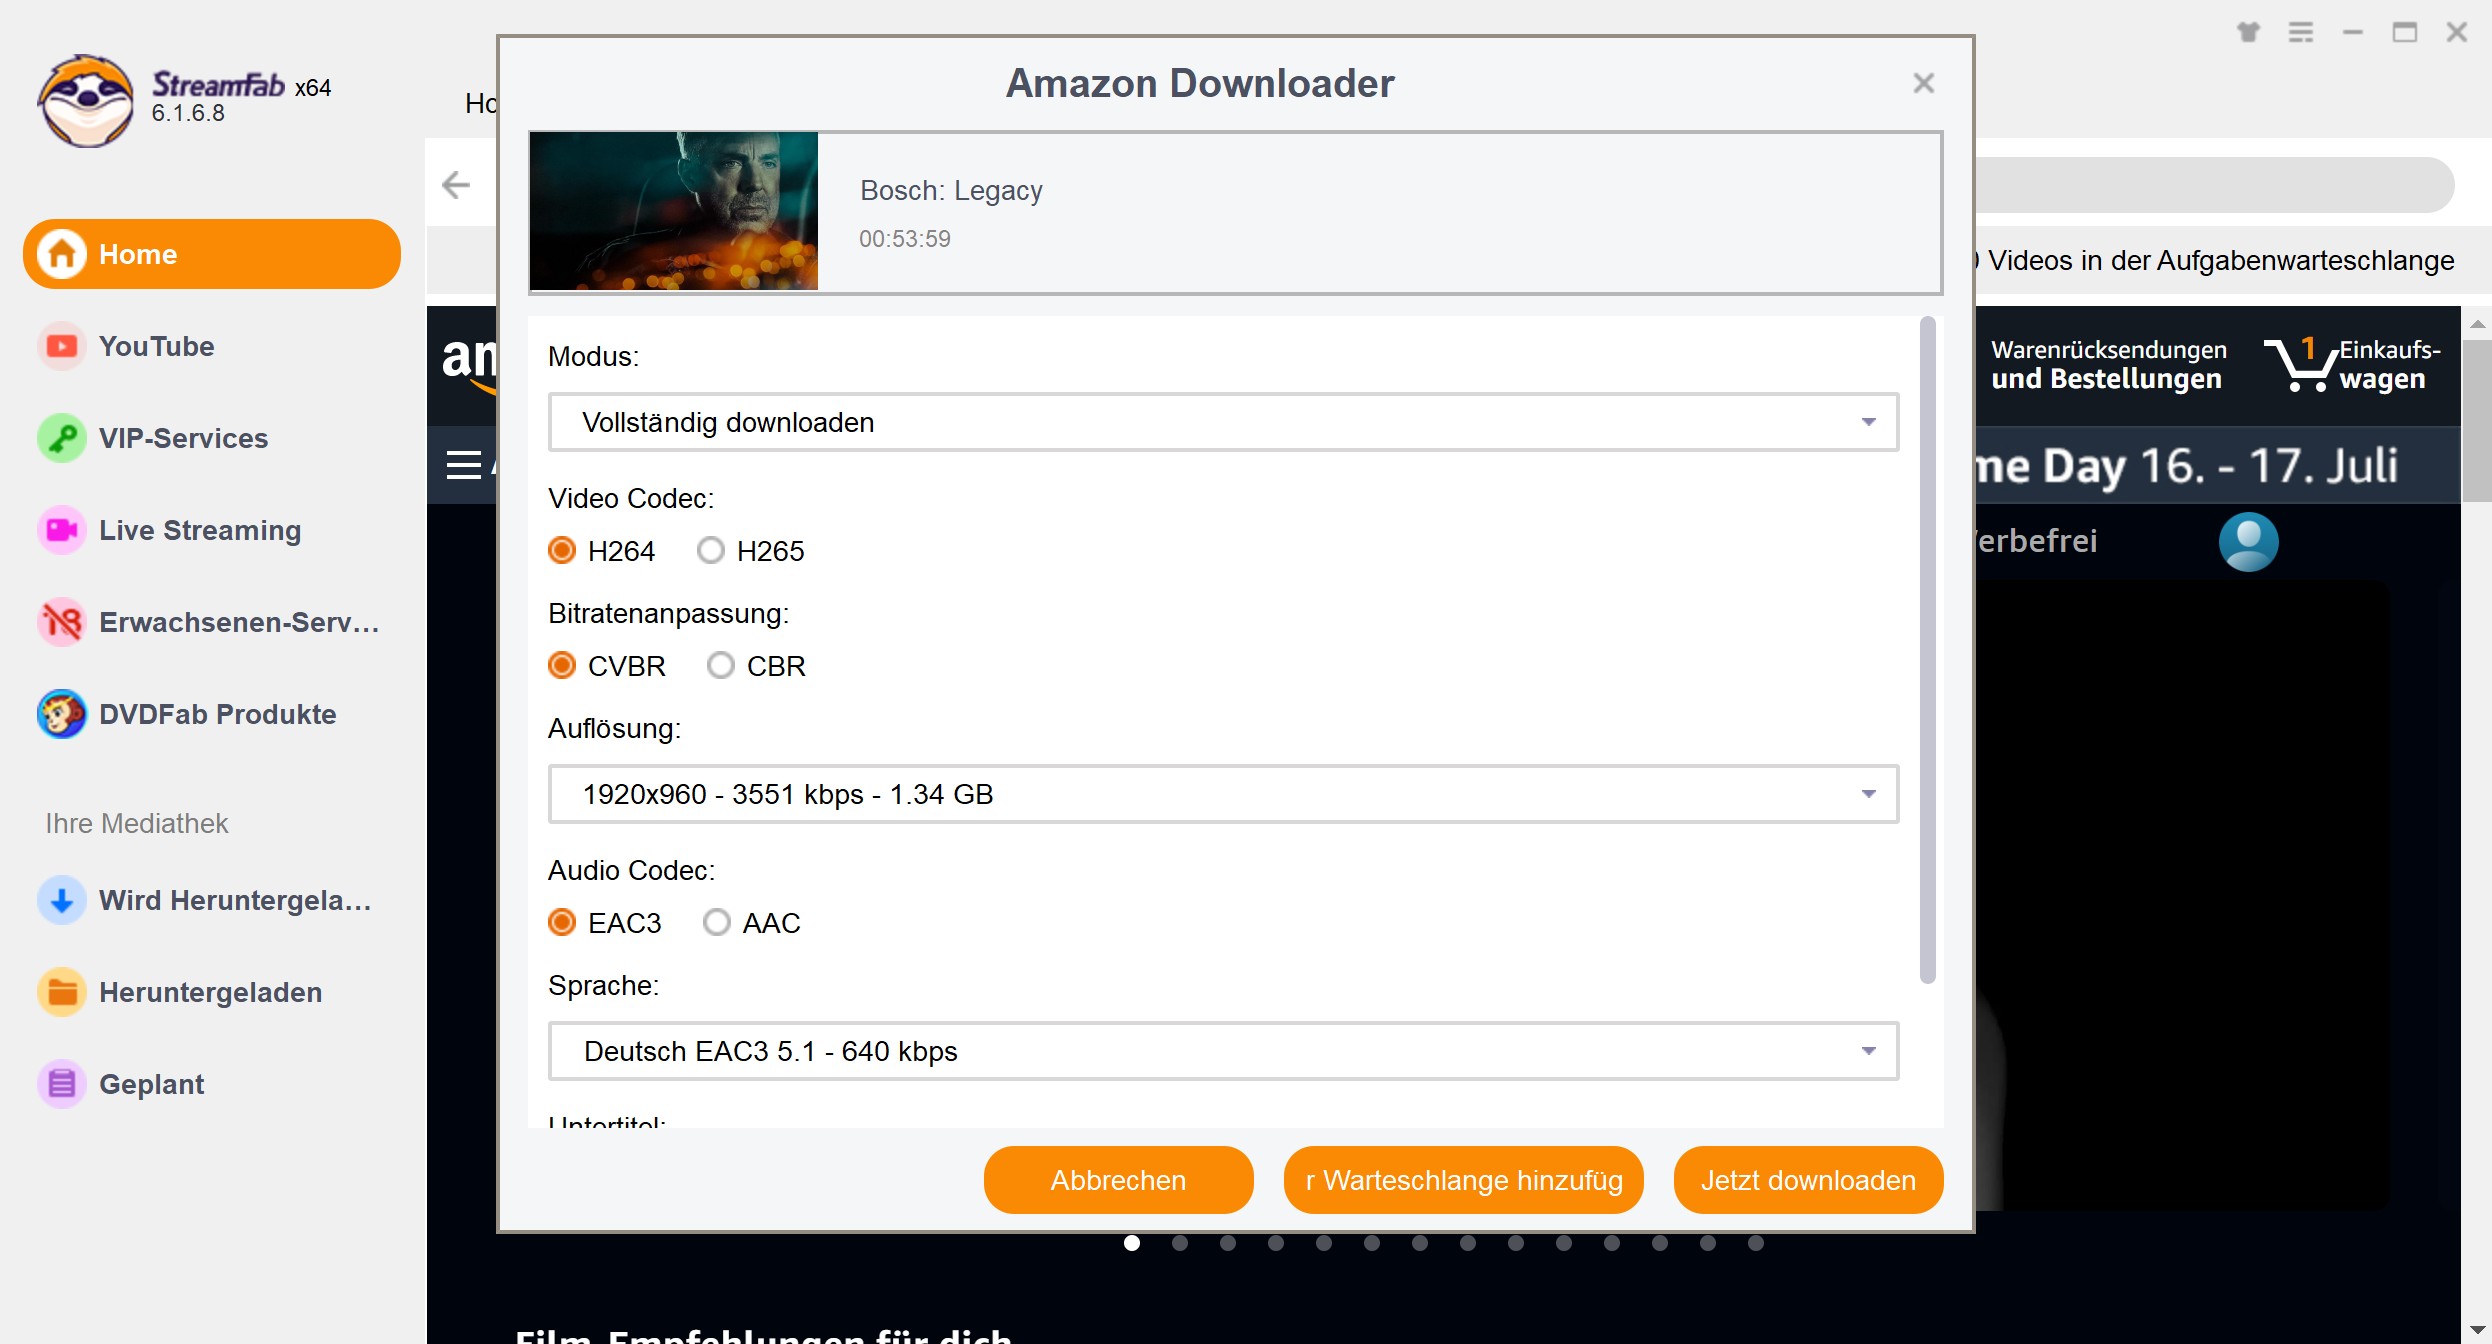Click the browser address bar
Screen dimensions: 2492x1344
tap(2214, 185)
